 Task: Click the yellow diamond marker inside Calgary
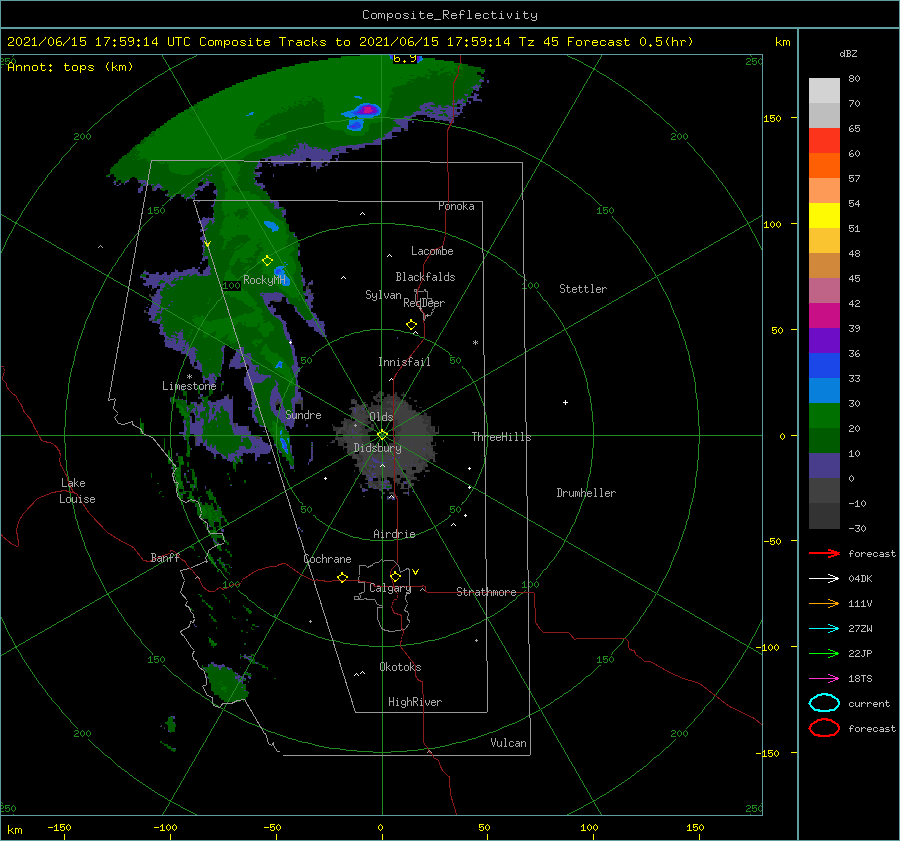pyautogui.click(x=395, y=576)
